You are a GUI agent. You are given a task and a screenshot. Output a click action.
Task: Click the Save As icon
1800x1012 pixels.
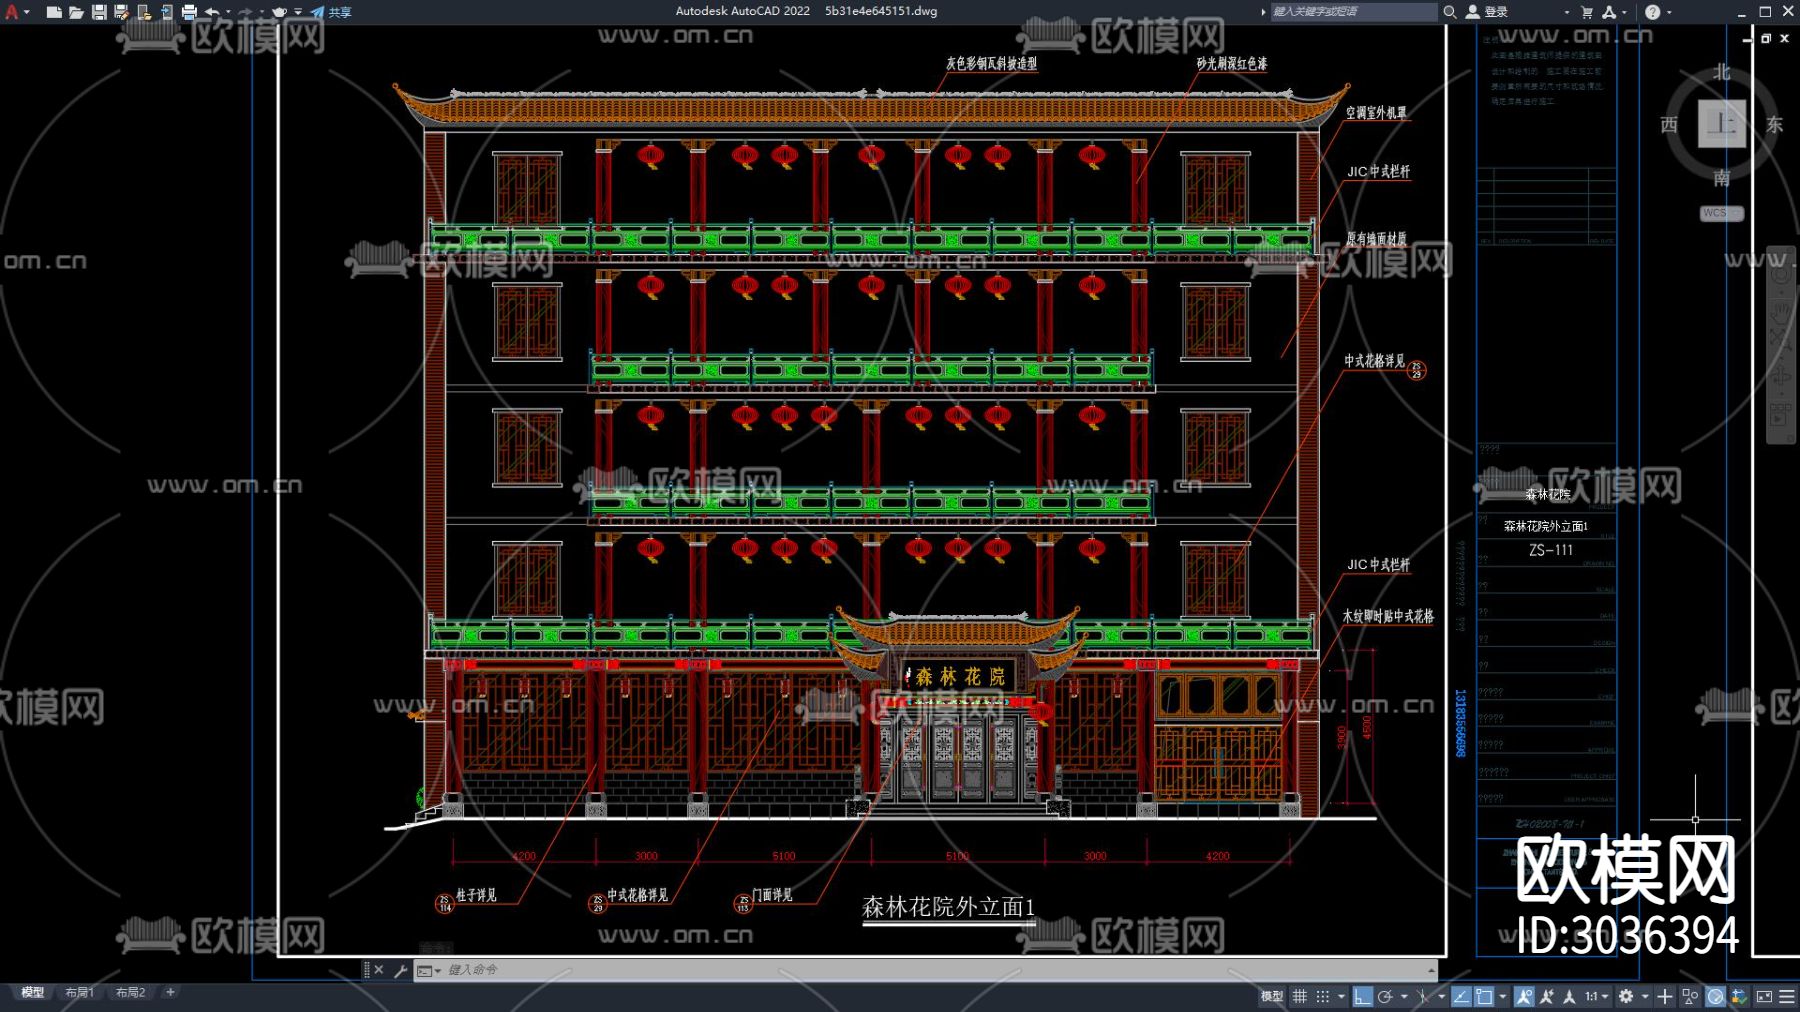coord(121,12)
